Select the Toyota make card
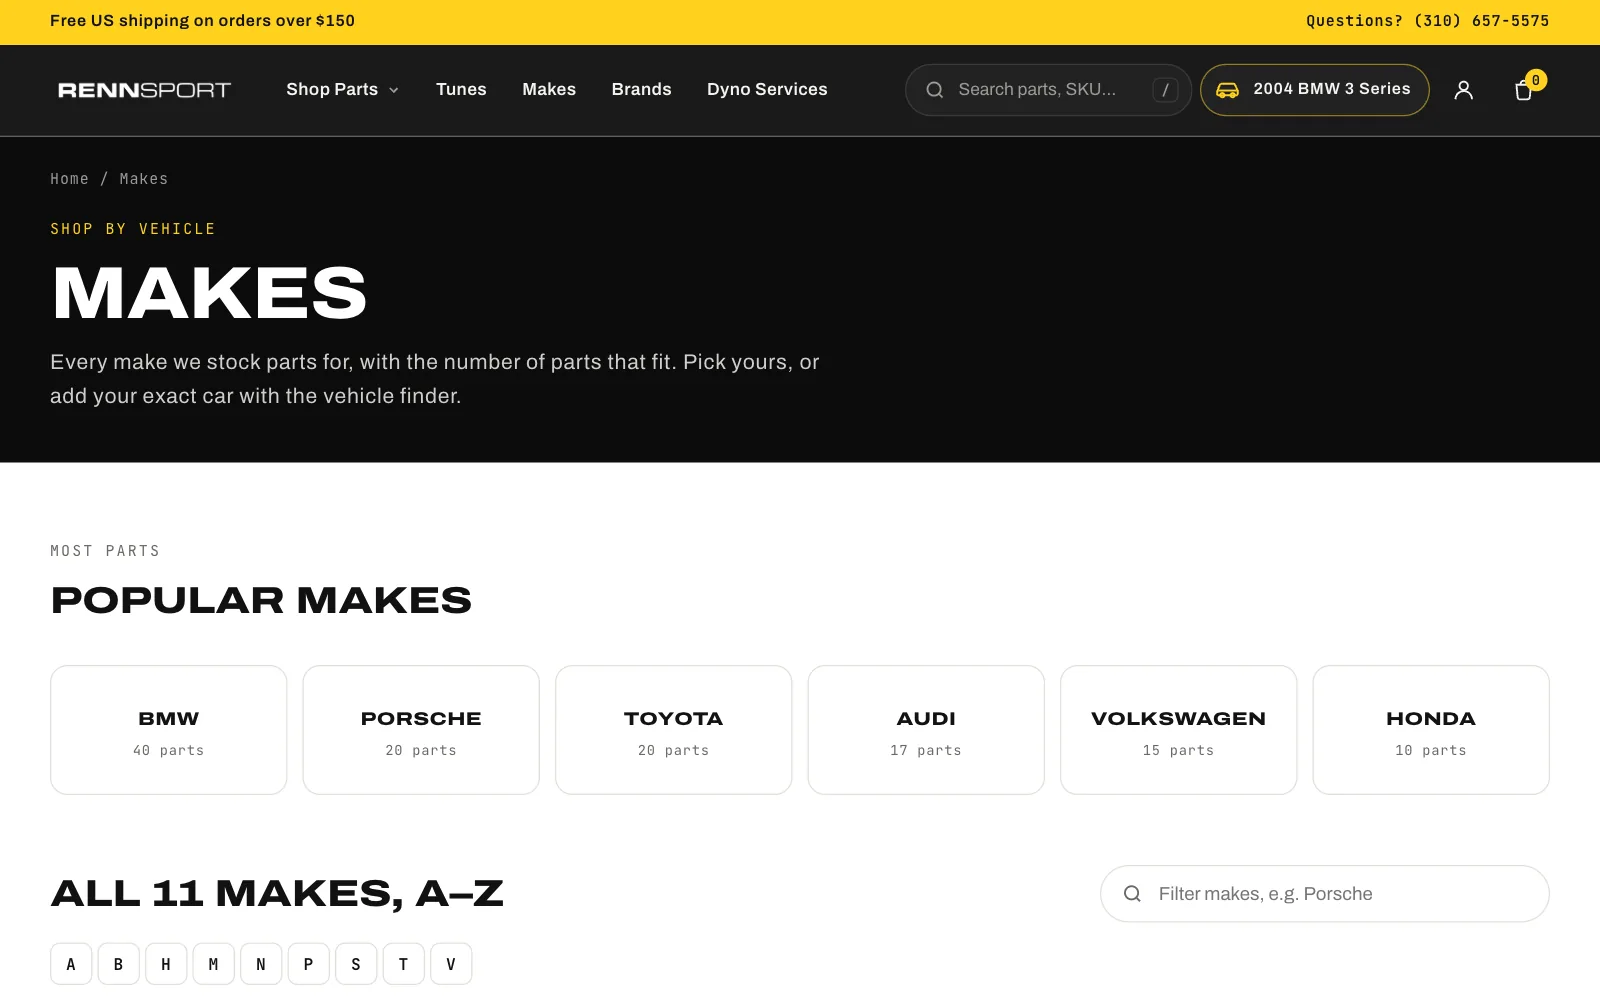This screenshot has width=1600, height=1000. [x=674, y=730]
